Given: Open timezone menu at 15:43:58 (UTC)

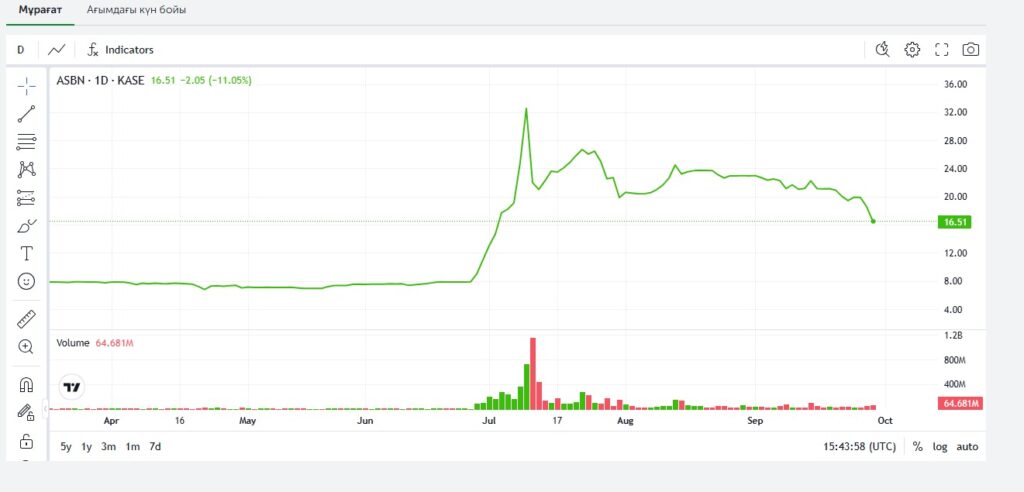Looking at the screenshot, I should (859, 447).
